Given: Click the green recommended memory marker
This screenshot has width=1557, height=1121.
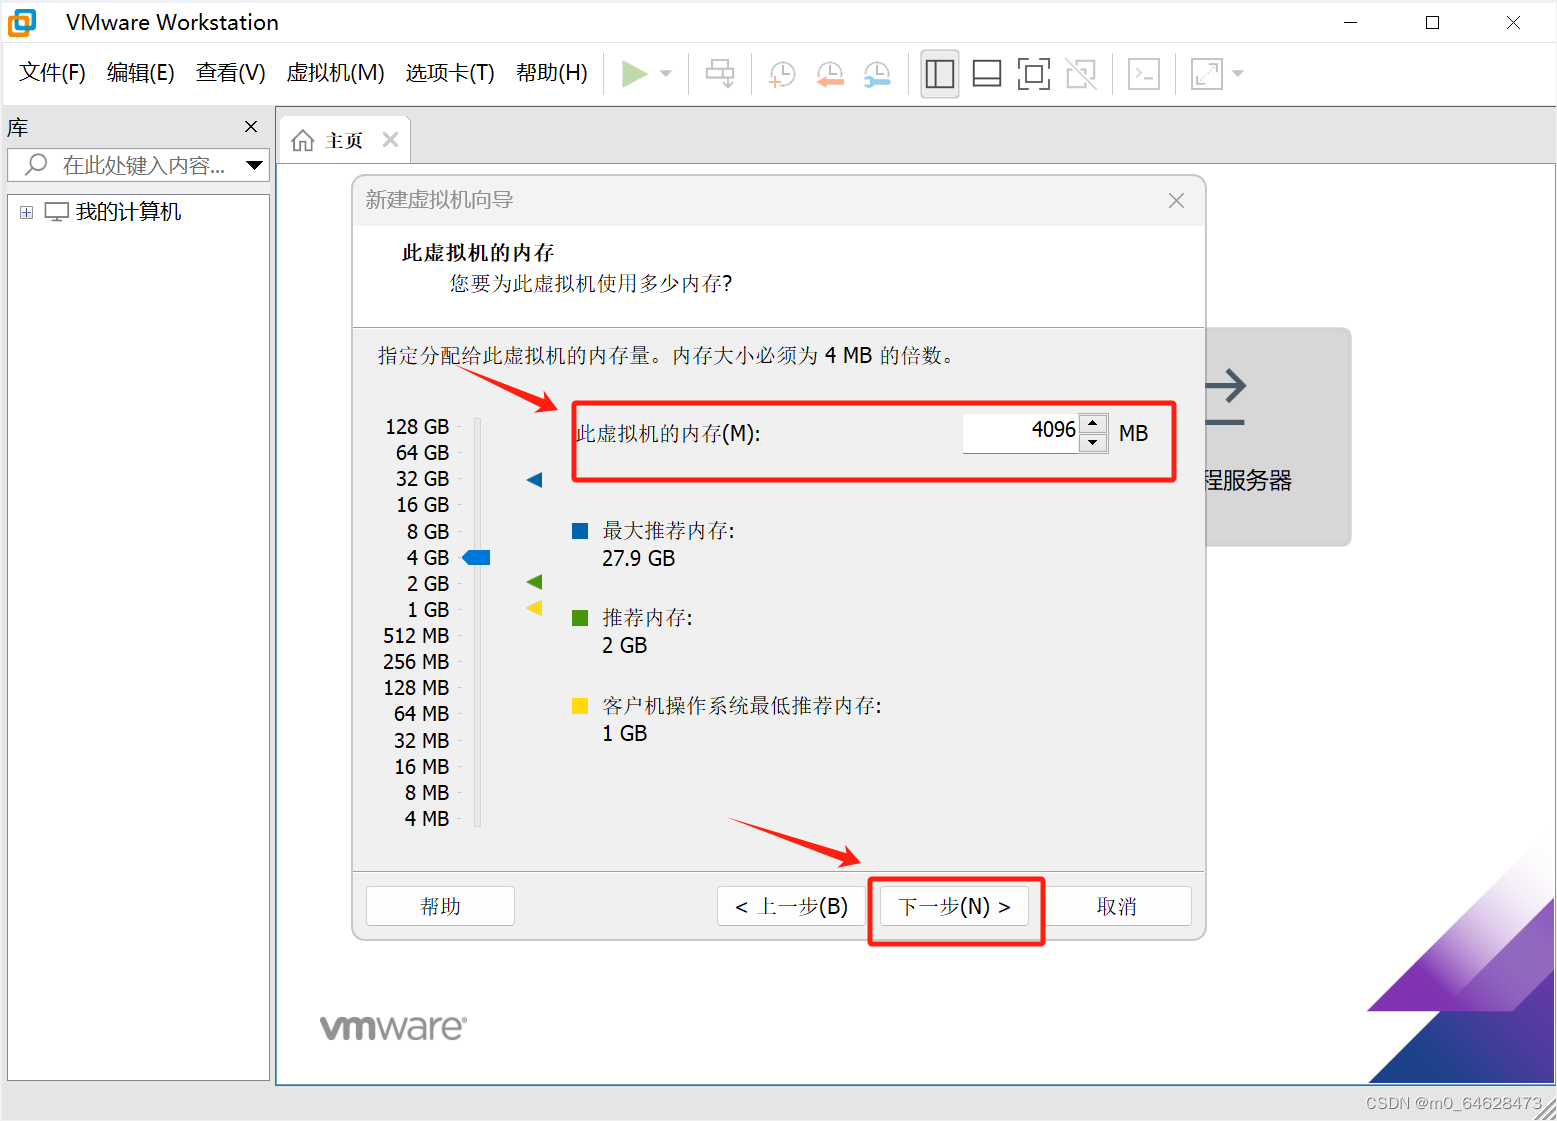Looking at the screenshot, I should click(x=534, y=582).
